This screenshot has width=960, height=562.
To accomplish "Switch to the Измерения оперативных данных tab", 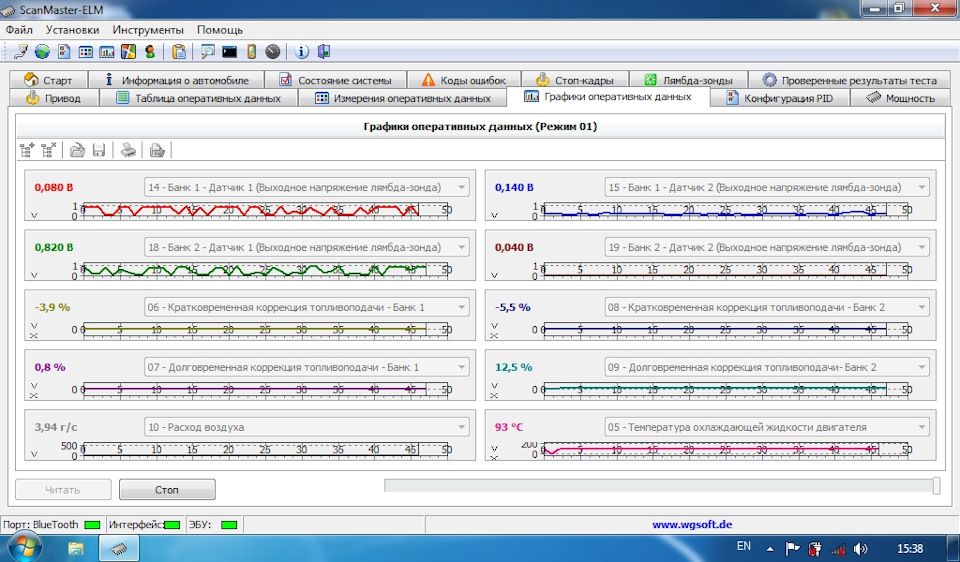I will [x=402, y=98].
